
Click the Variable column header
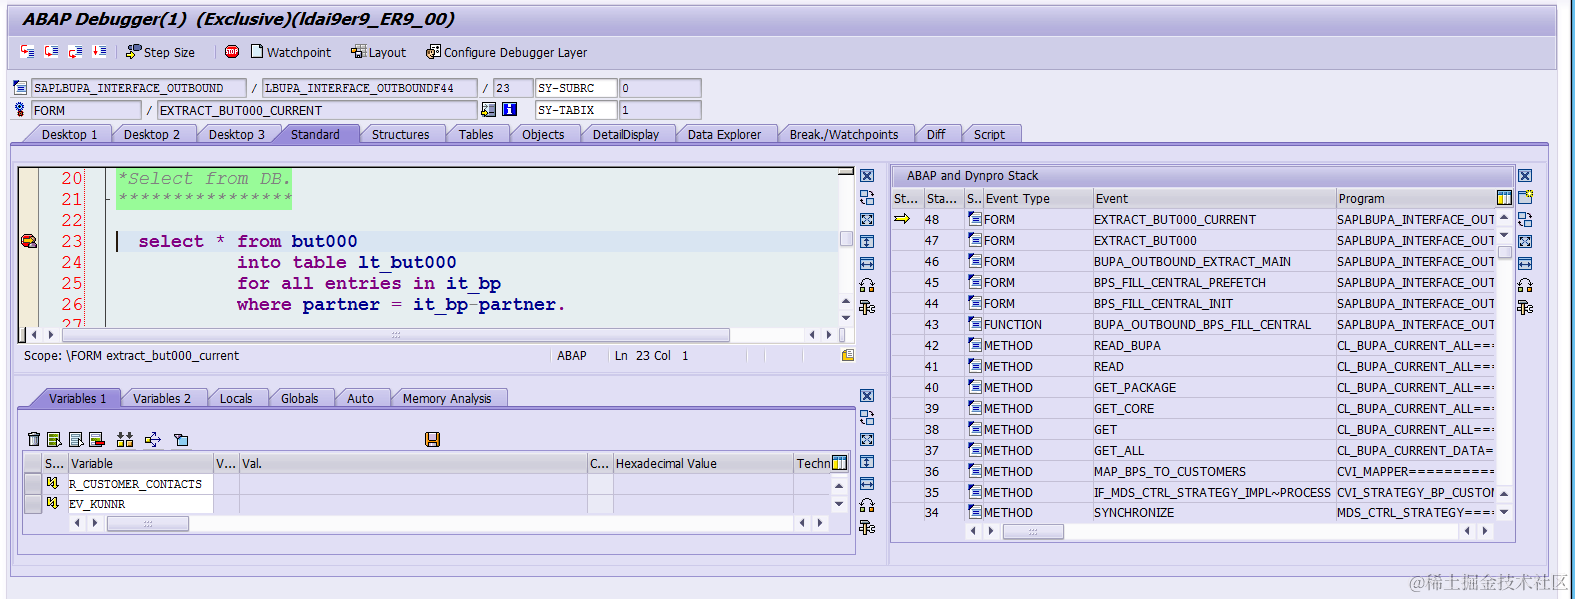[x=139, y=463]
